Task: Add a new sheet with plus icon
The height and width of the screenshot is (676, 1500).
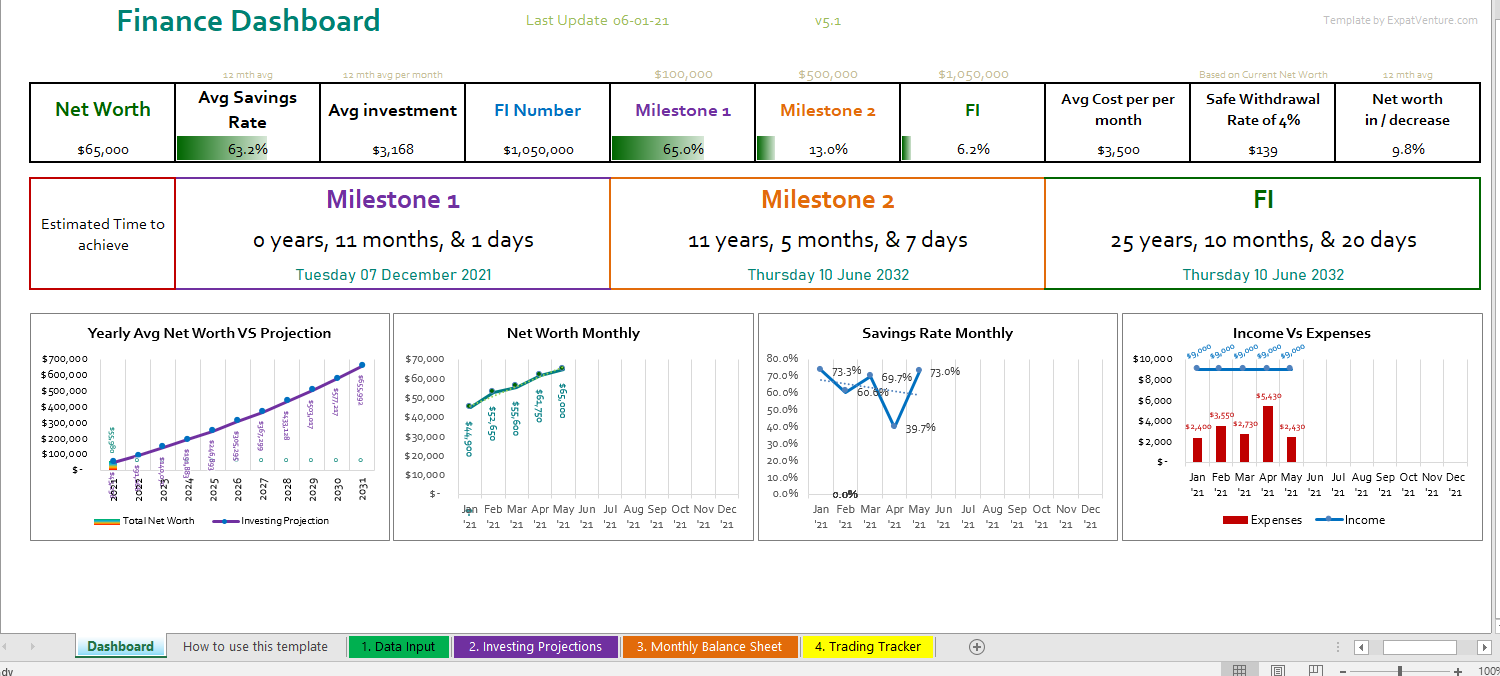Action: [977, 647]
